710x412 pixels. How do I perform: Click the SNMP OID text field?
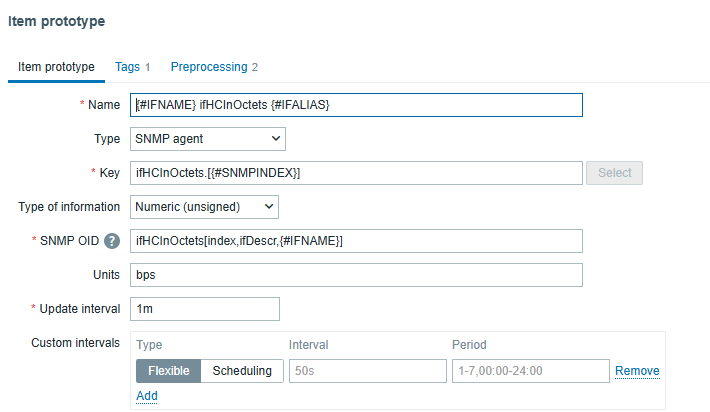point(356,241)
